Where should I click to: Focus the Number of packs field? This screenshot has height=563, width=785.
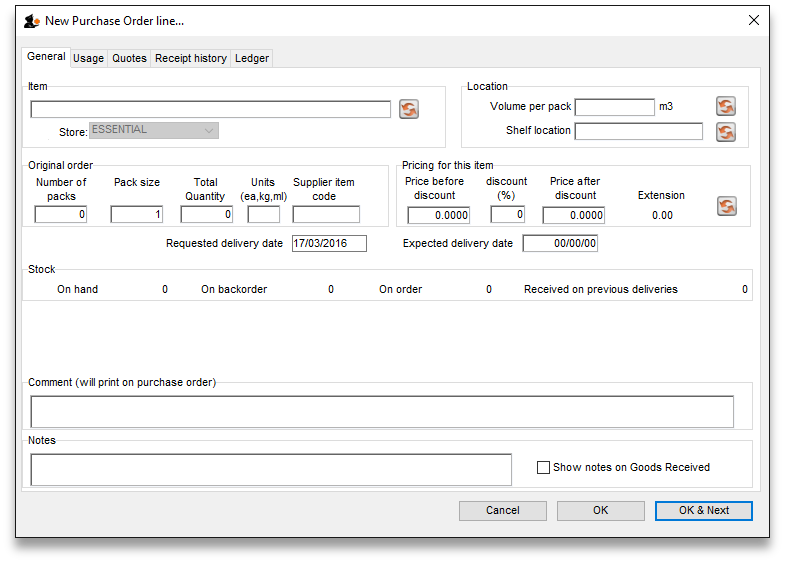click(60, 214)
